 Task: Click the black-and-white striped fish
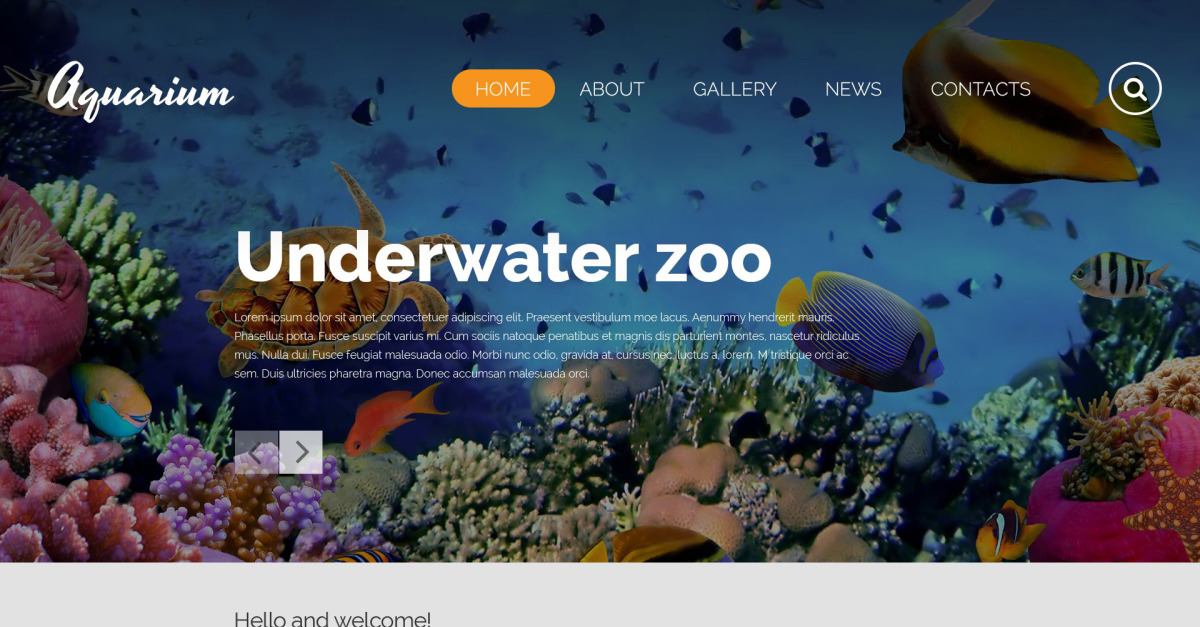1117,273
